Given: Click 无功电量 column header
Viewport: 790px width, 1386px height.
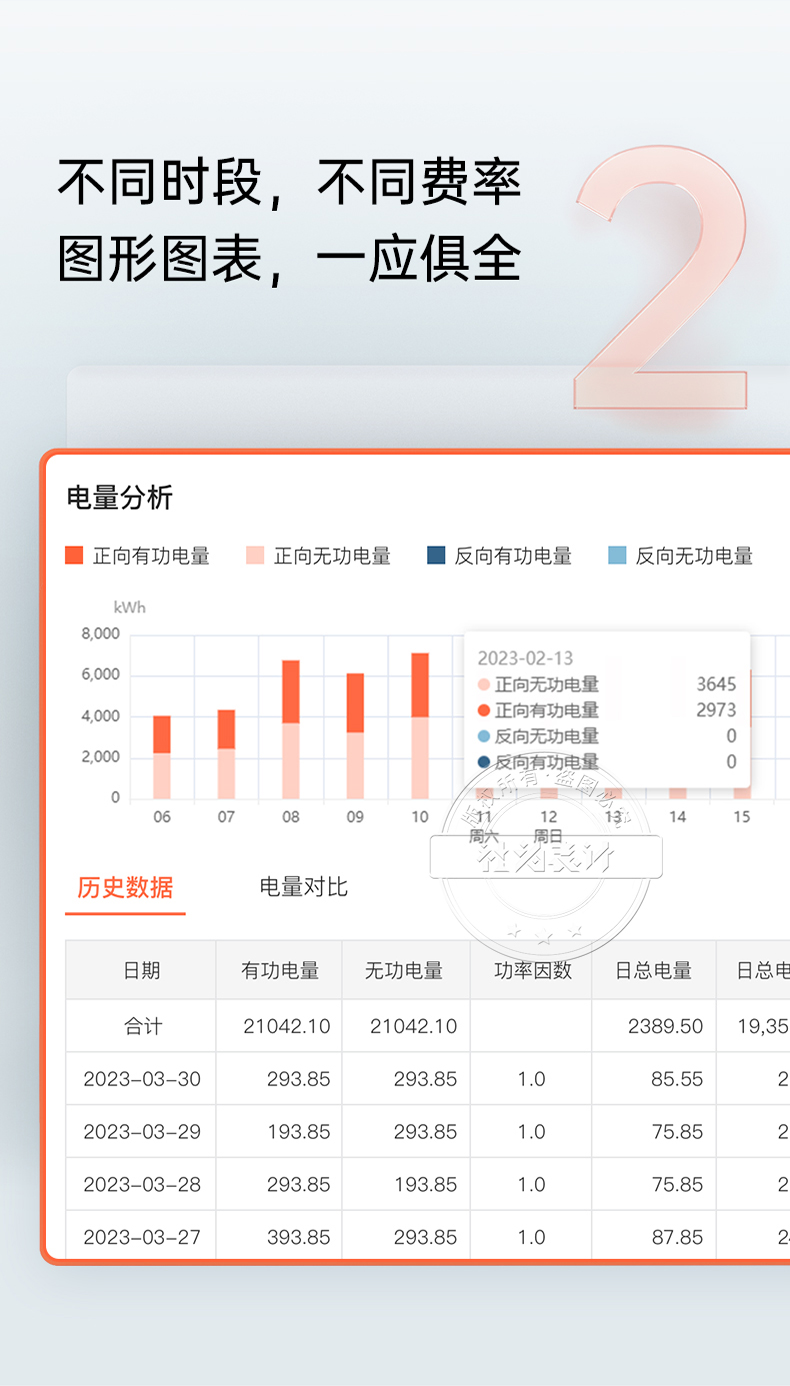Looking at the screenshot, I should (x=404, y=970).
